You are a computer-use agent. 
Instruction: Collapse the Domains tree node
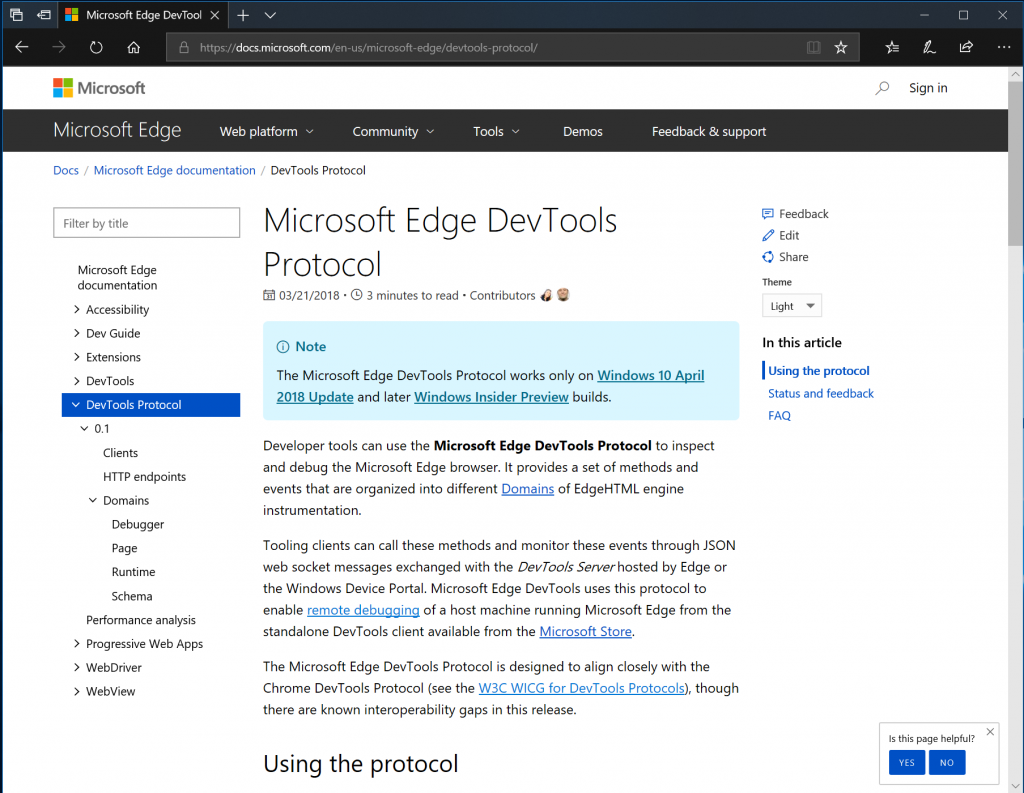(x=93, y=500)
